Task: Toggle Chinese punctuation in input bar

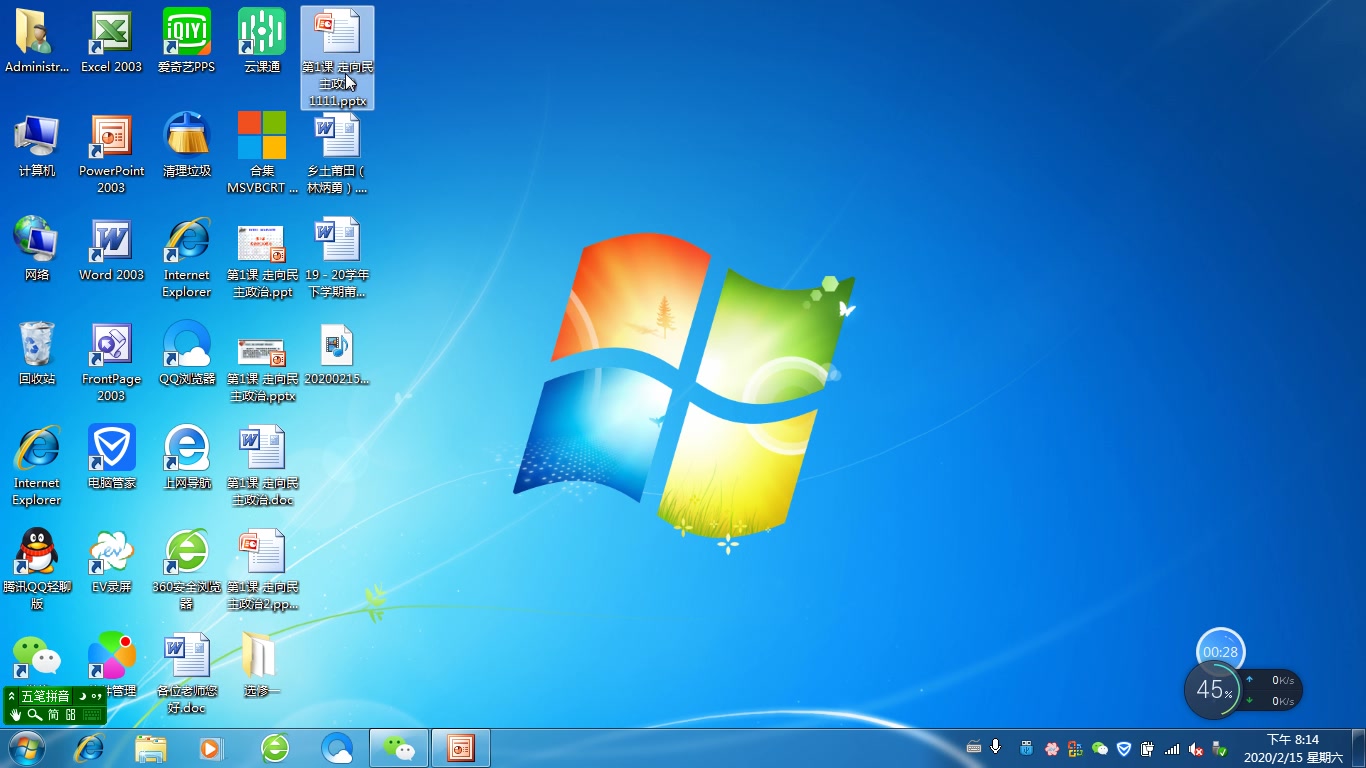Action: pos(97,696)
